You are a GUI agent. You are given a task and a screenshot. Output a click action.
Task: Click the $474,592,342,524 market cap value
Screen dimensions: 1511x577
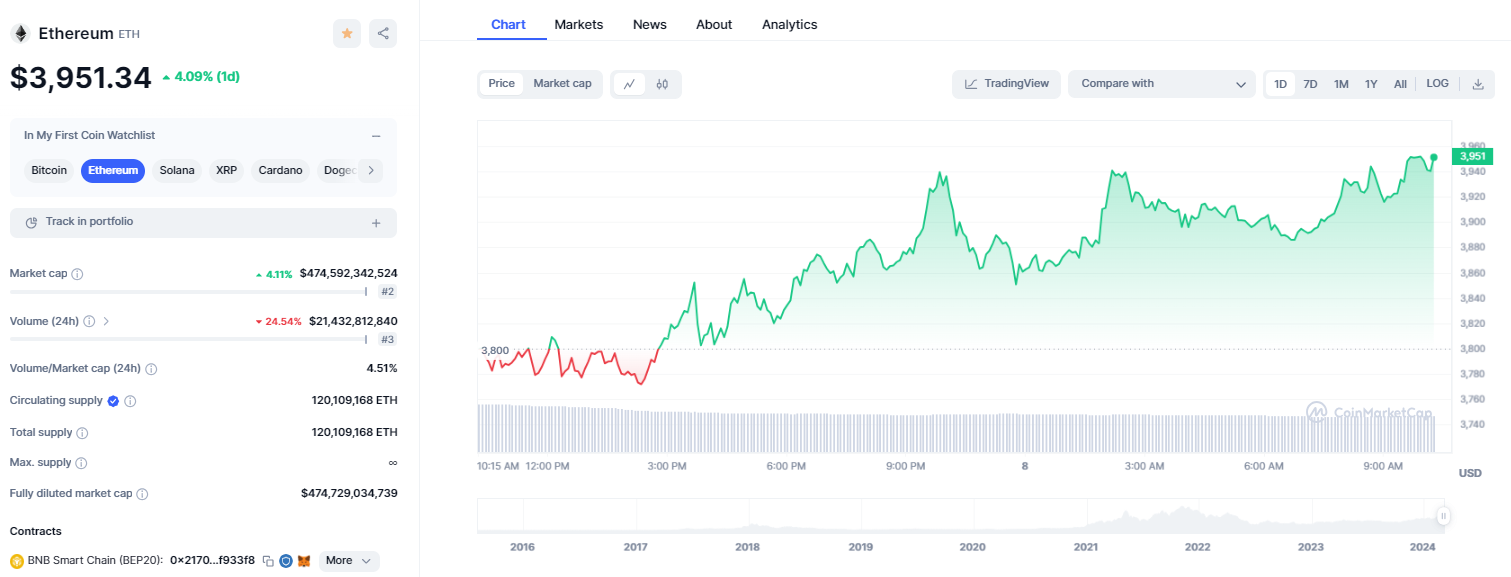pos(348,273)
